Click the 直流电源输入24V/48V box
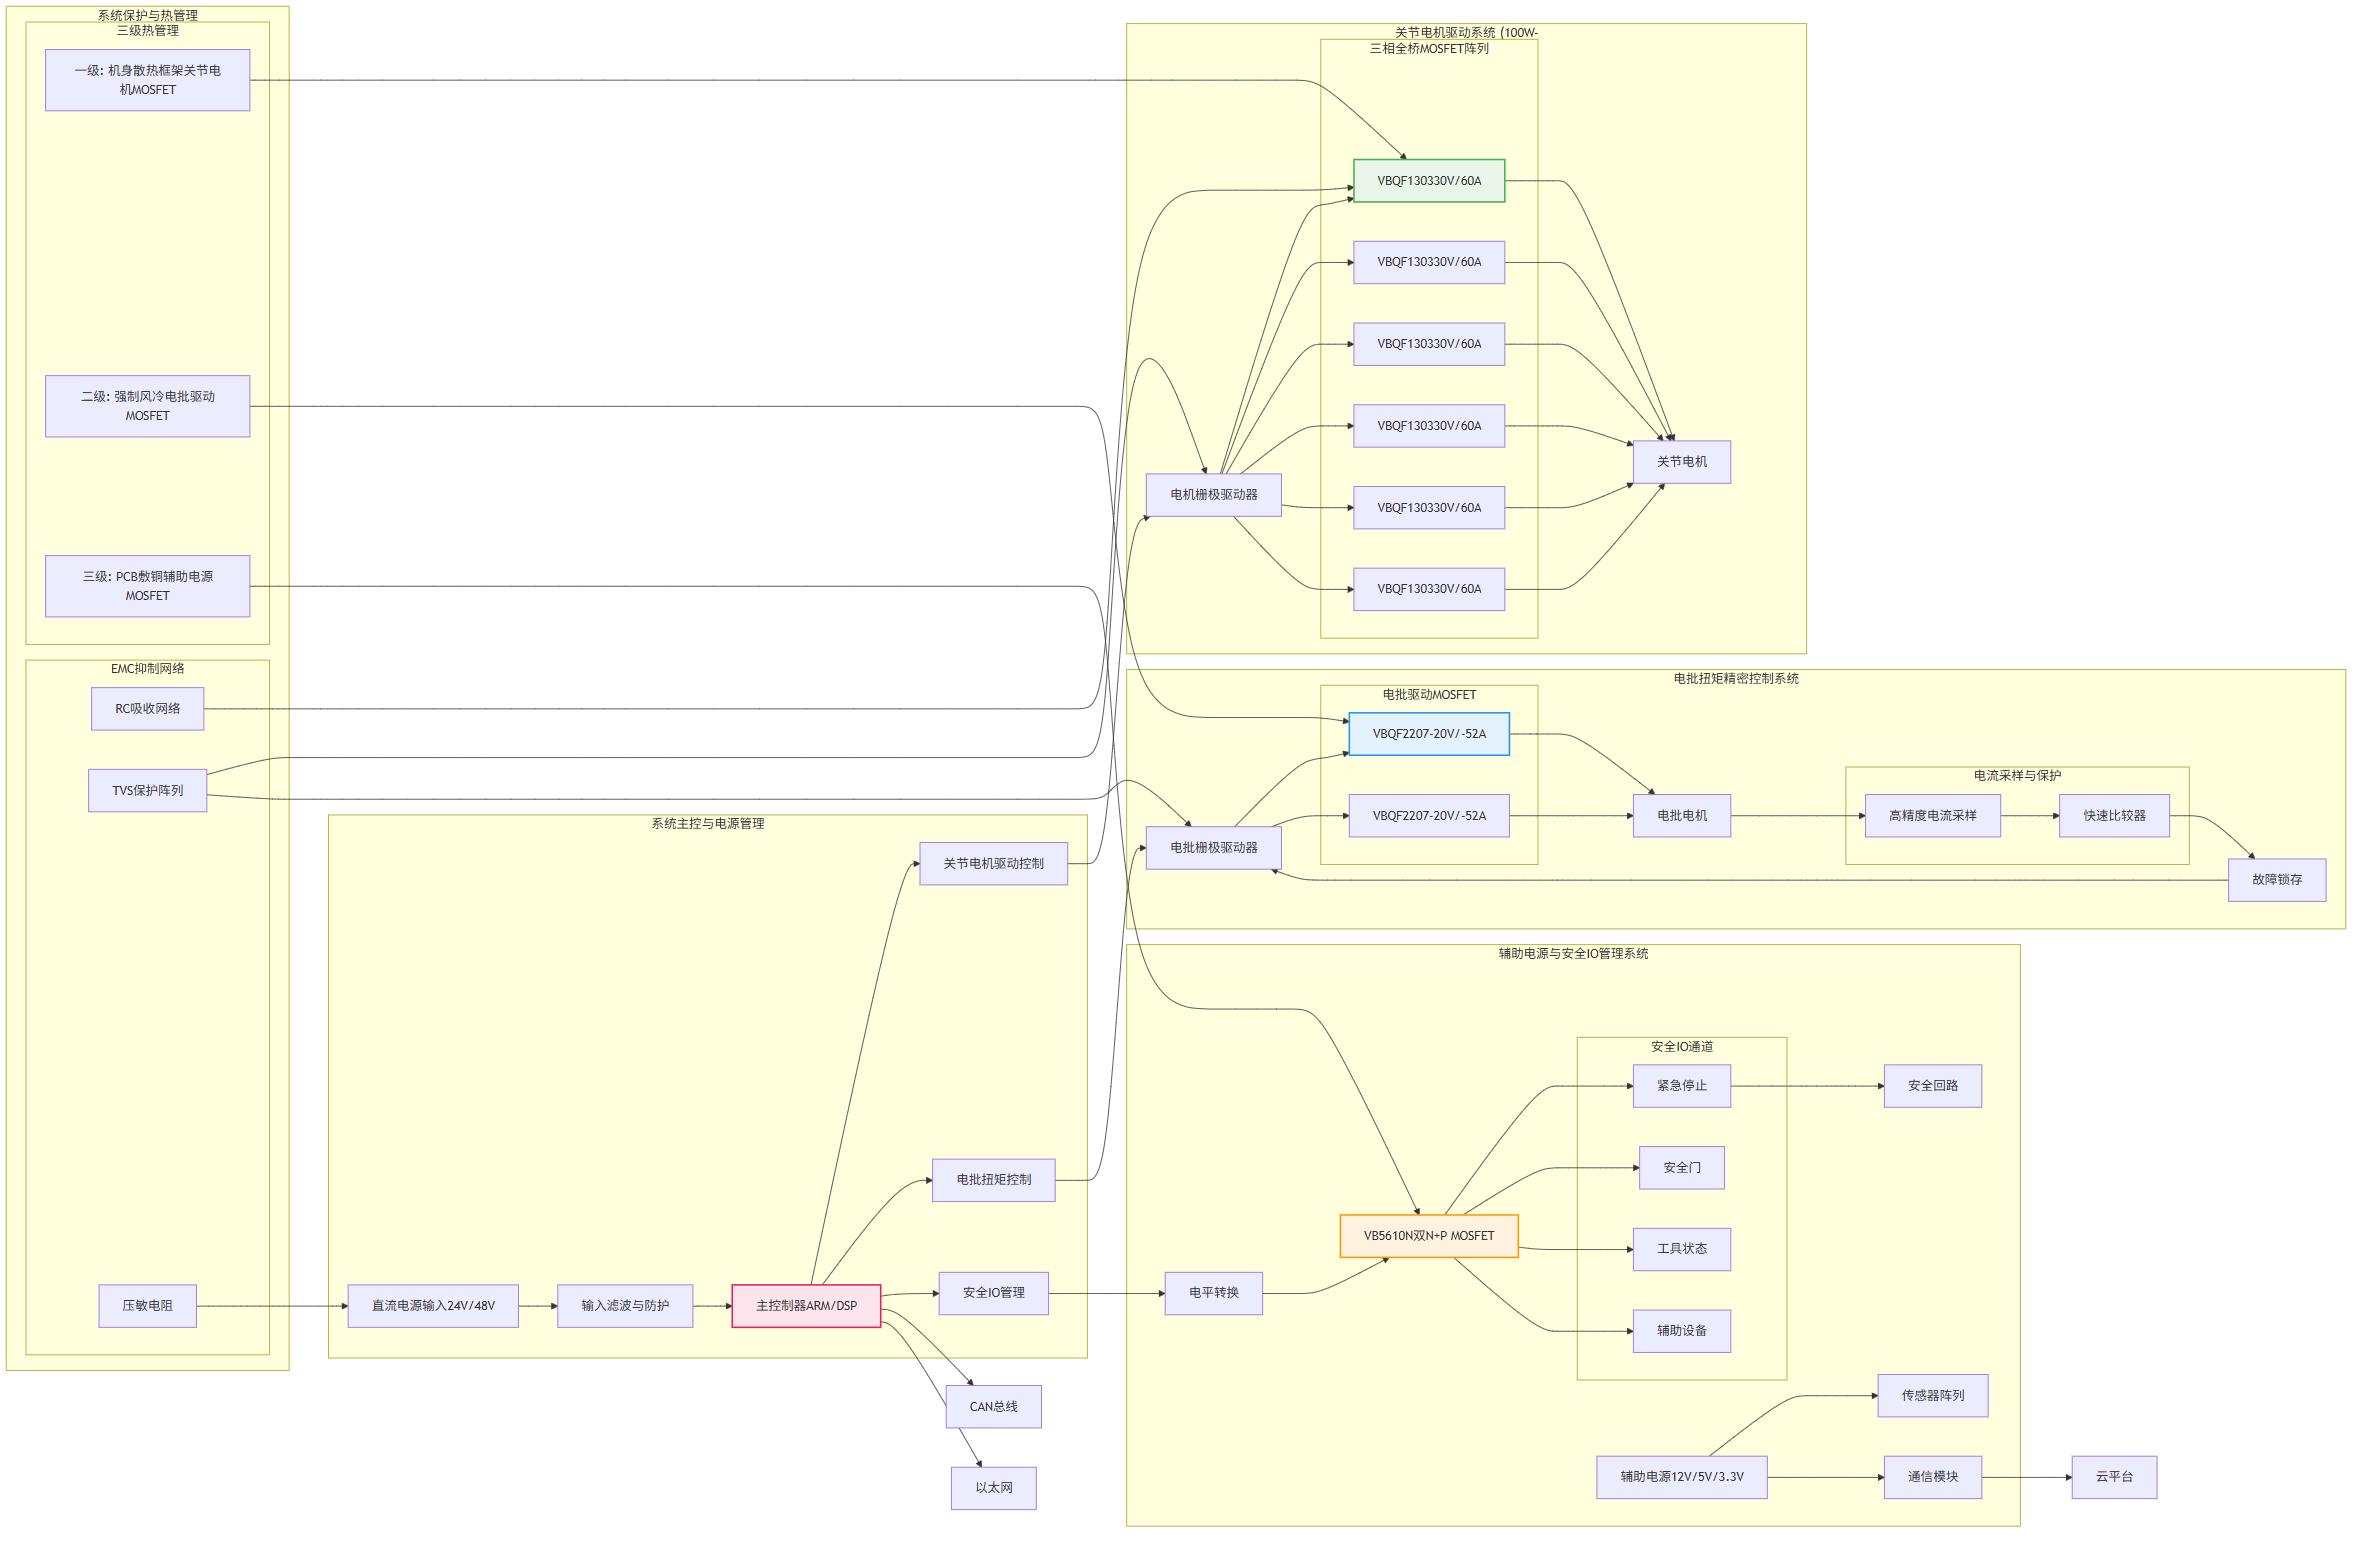Image resolution: width=2368 pixels, height=1544 pixels. click(432, 1305)
